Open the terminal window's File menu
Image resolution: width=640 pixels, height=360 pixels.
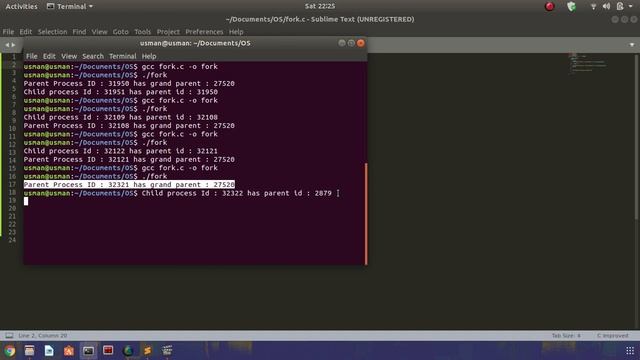tap(31, 56)
